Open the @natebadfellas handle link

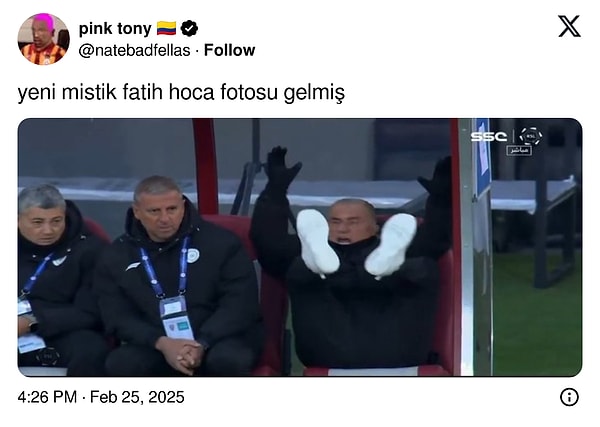[x=134, y=51]
